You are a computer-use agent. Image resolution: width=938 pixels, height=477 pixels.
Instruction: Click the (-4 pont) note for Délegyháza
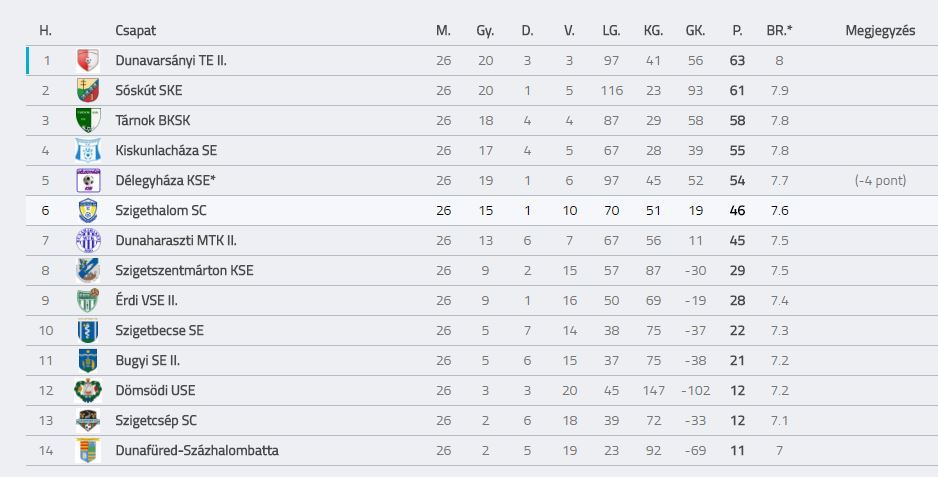880,180
